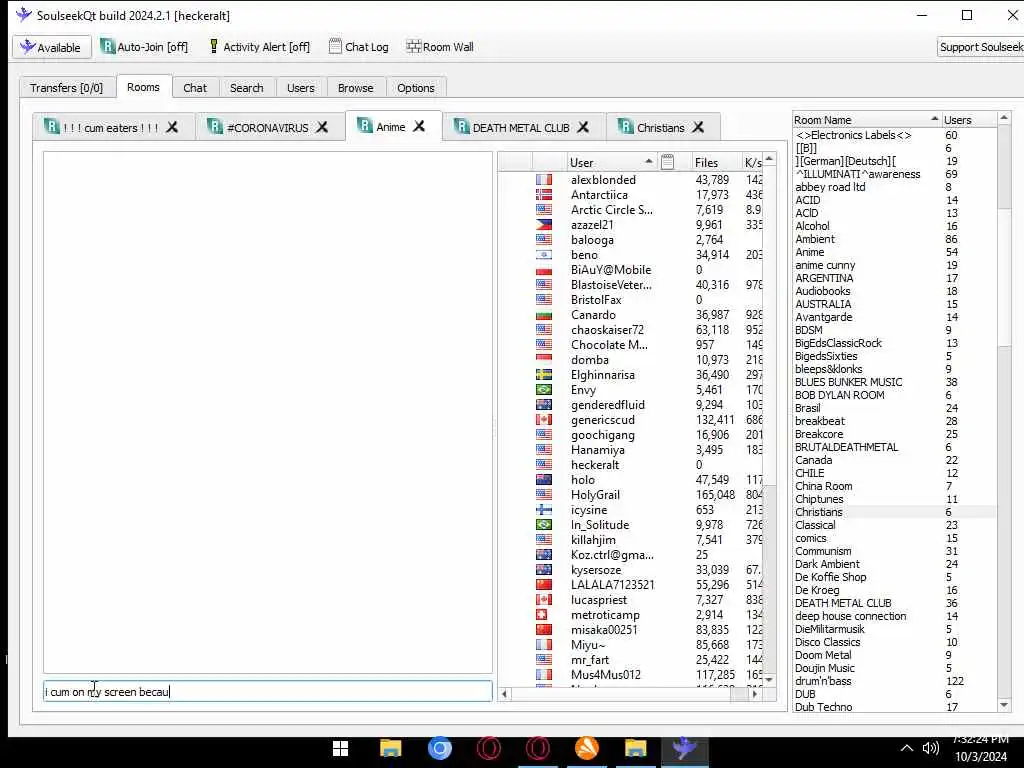
Task: Click the flag icon next to icysine
Action: click(x=544, y=510)
